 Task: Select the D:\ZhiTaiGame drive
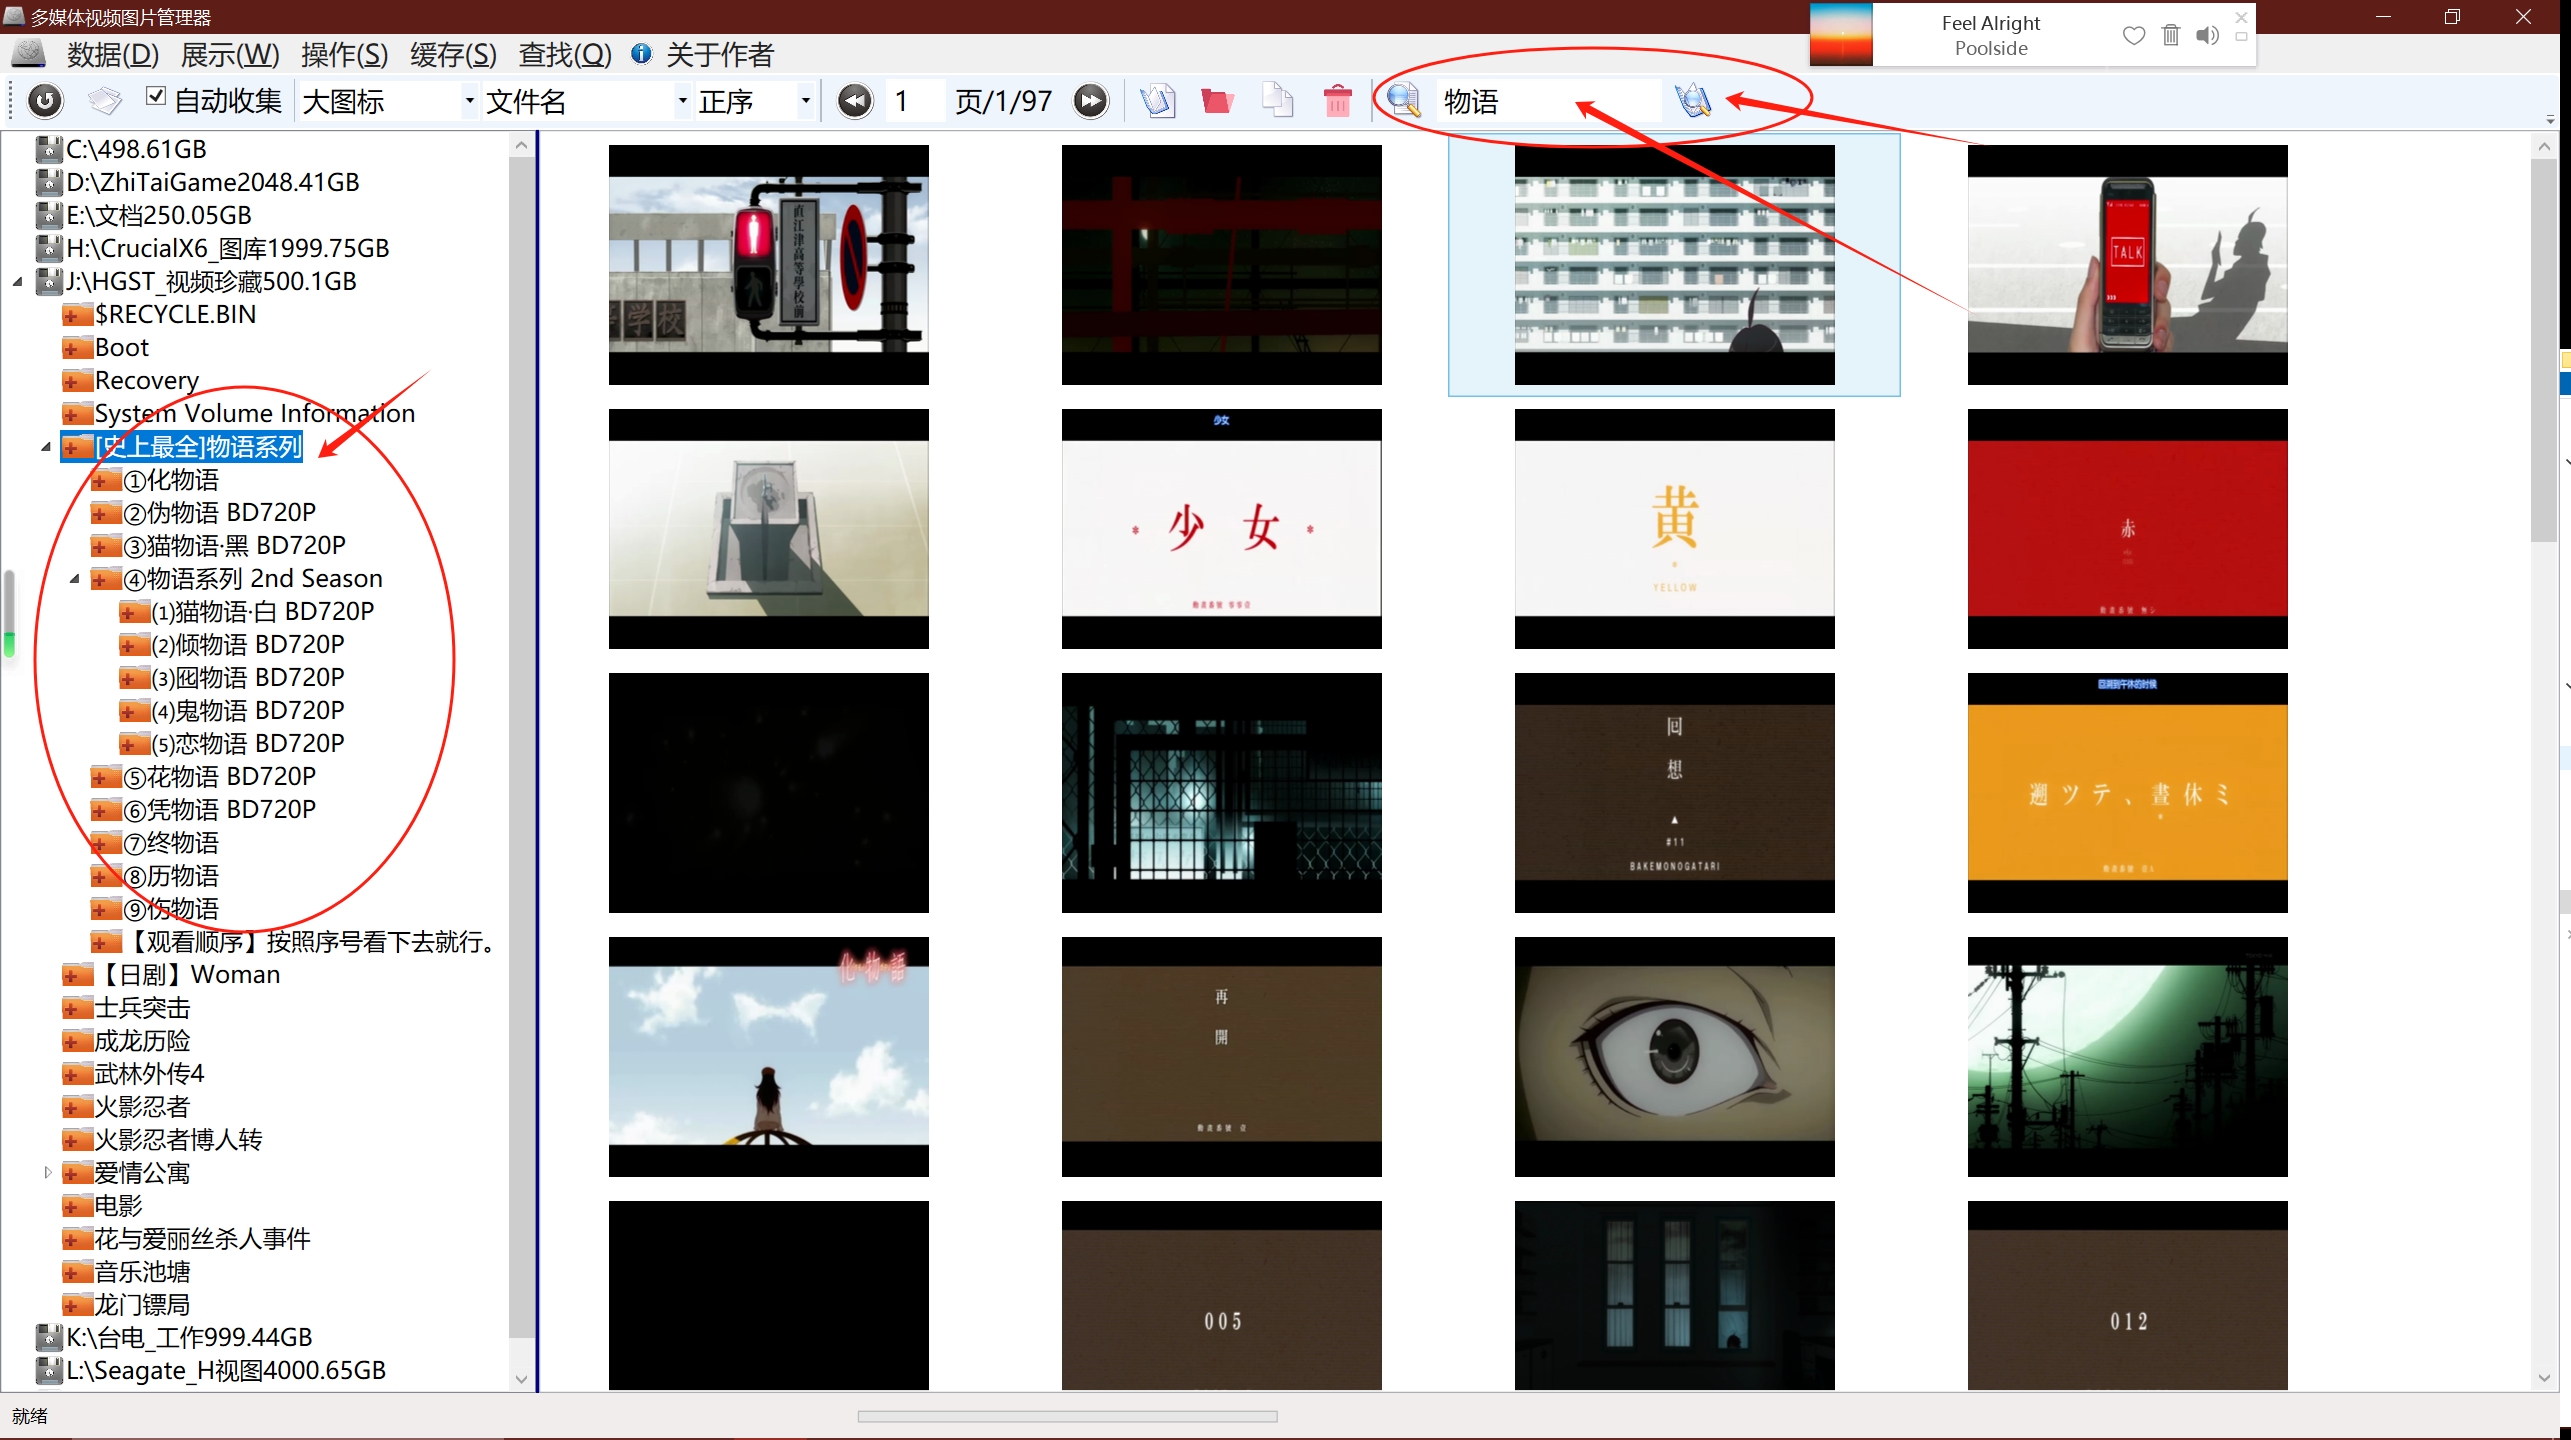197,182
